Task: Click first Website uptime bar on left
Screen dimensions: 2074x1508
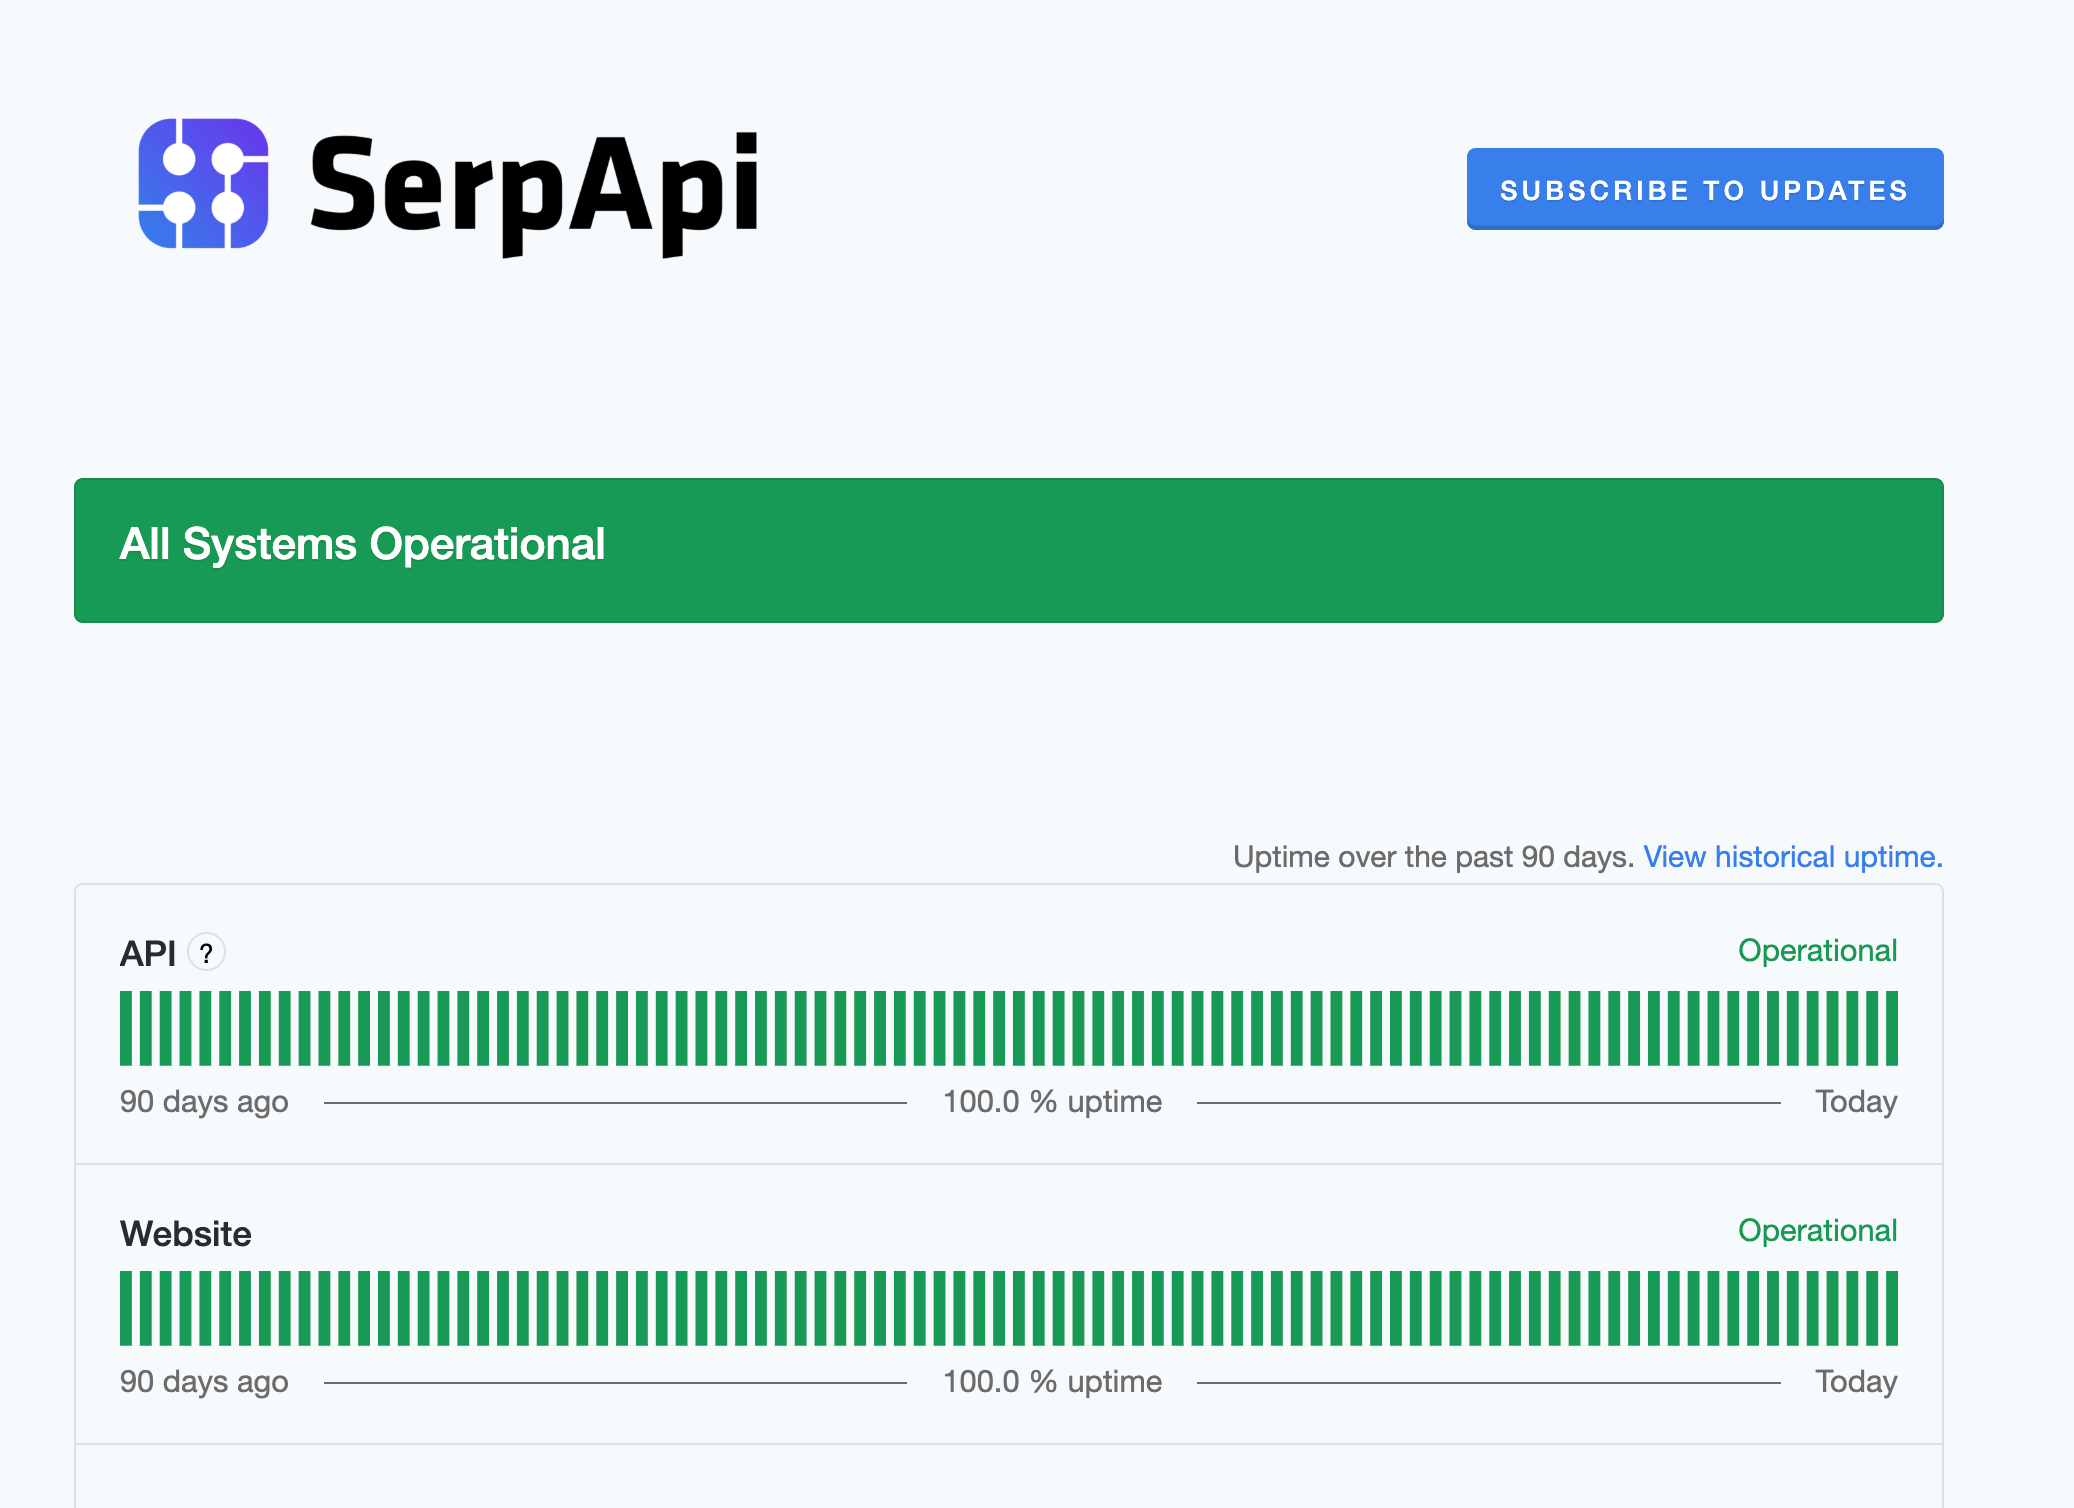Action: point(126,1308)
